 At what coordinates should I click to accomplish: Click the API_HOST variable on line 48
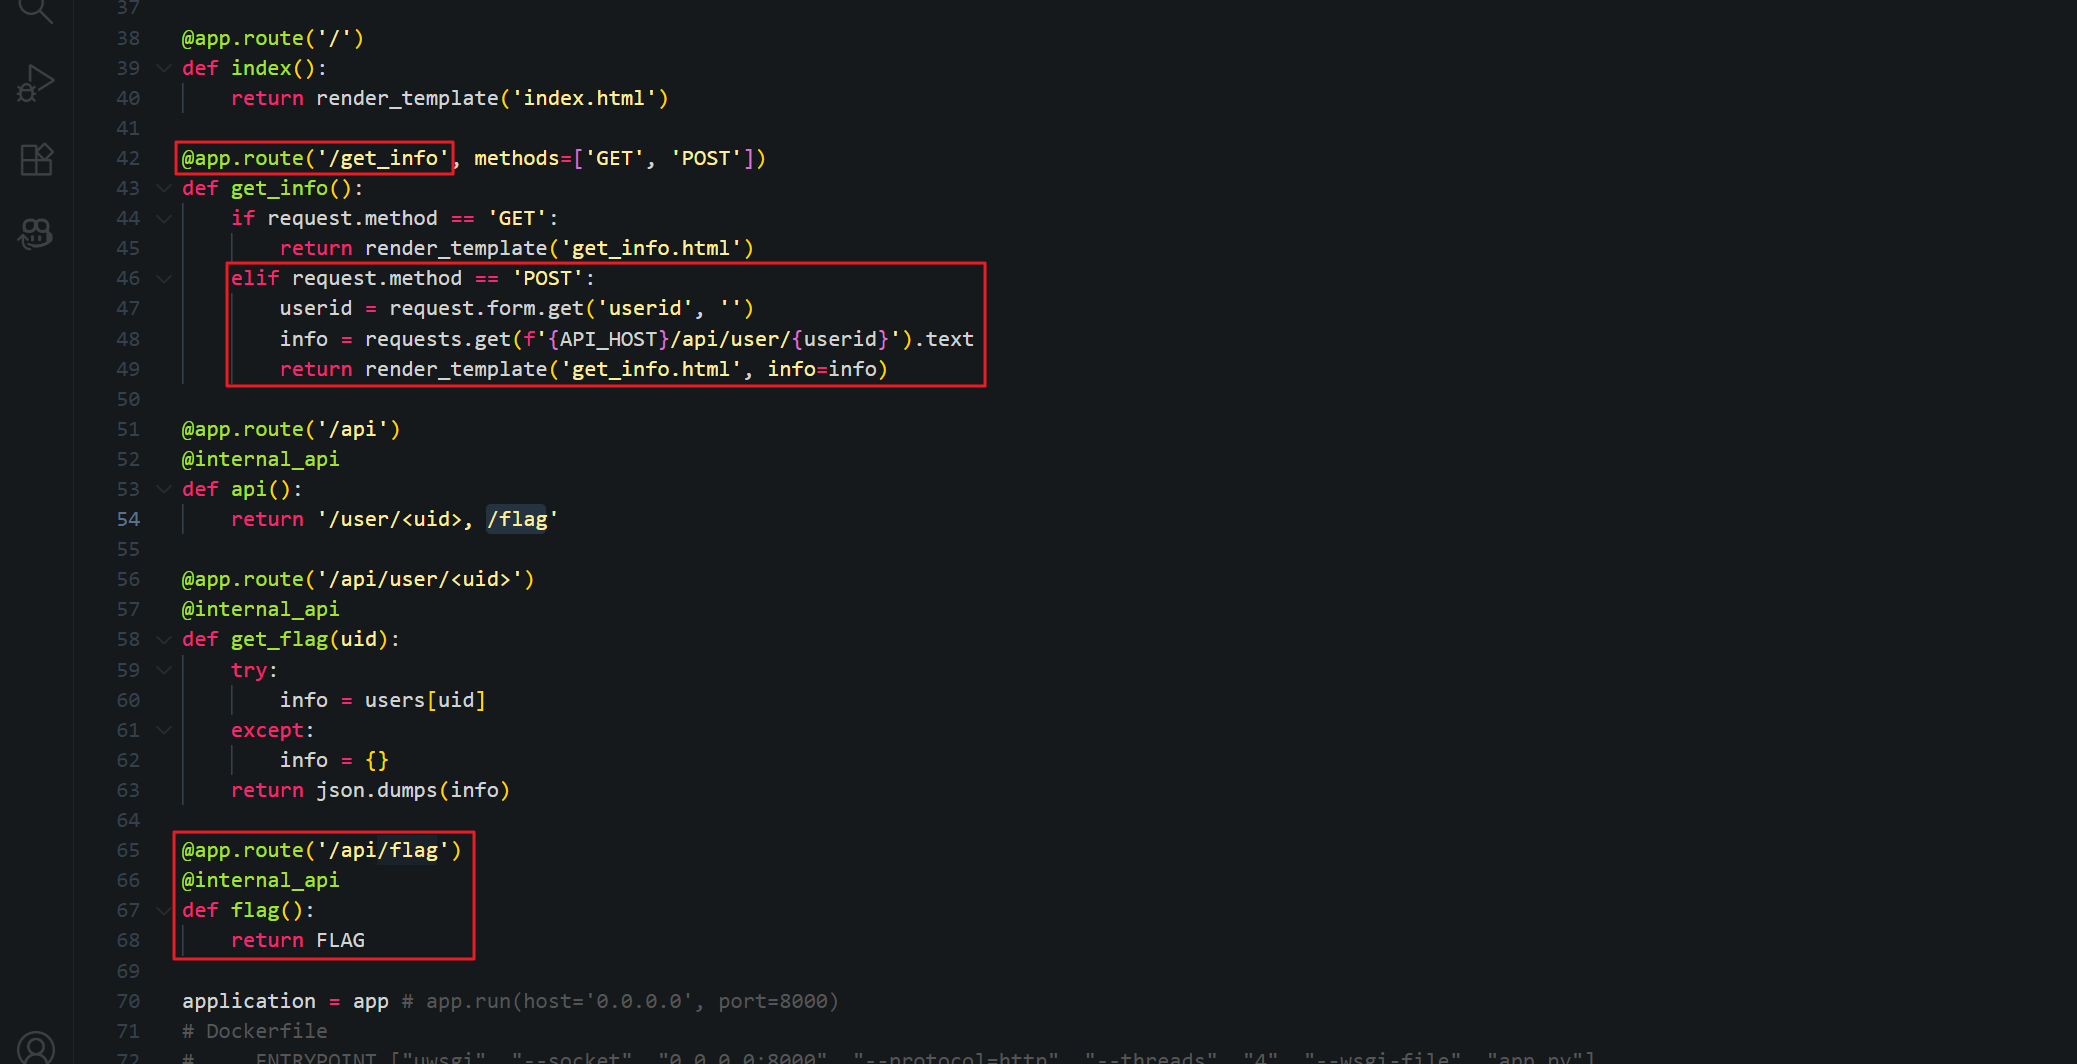click(608, 339)
